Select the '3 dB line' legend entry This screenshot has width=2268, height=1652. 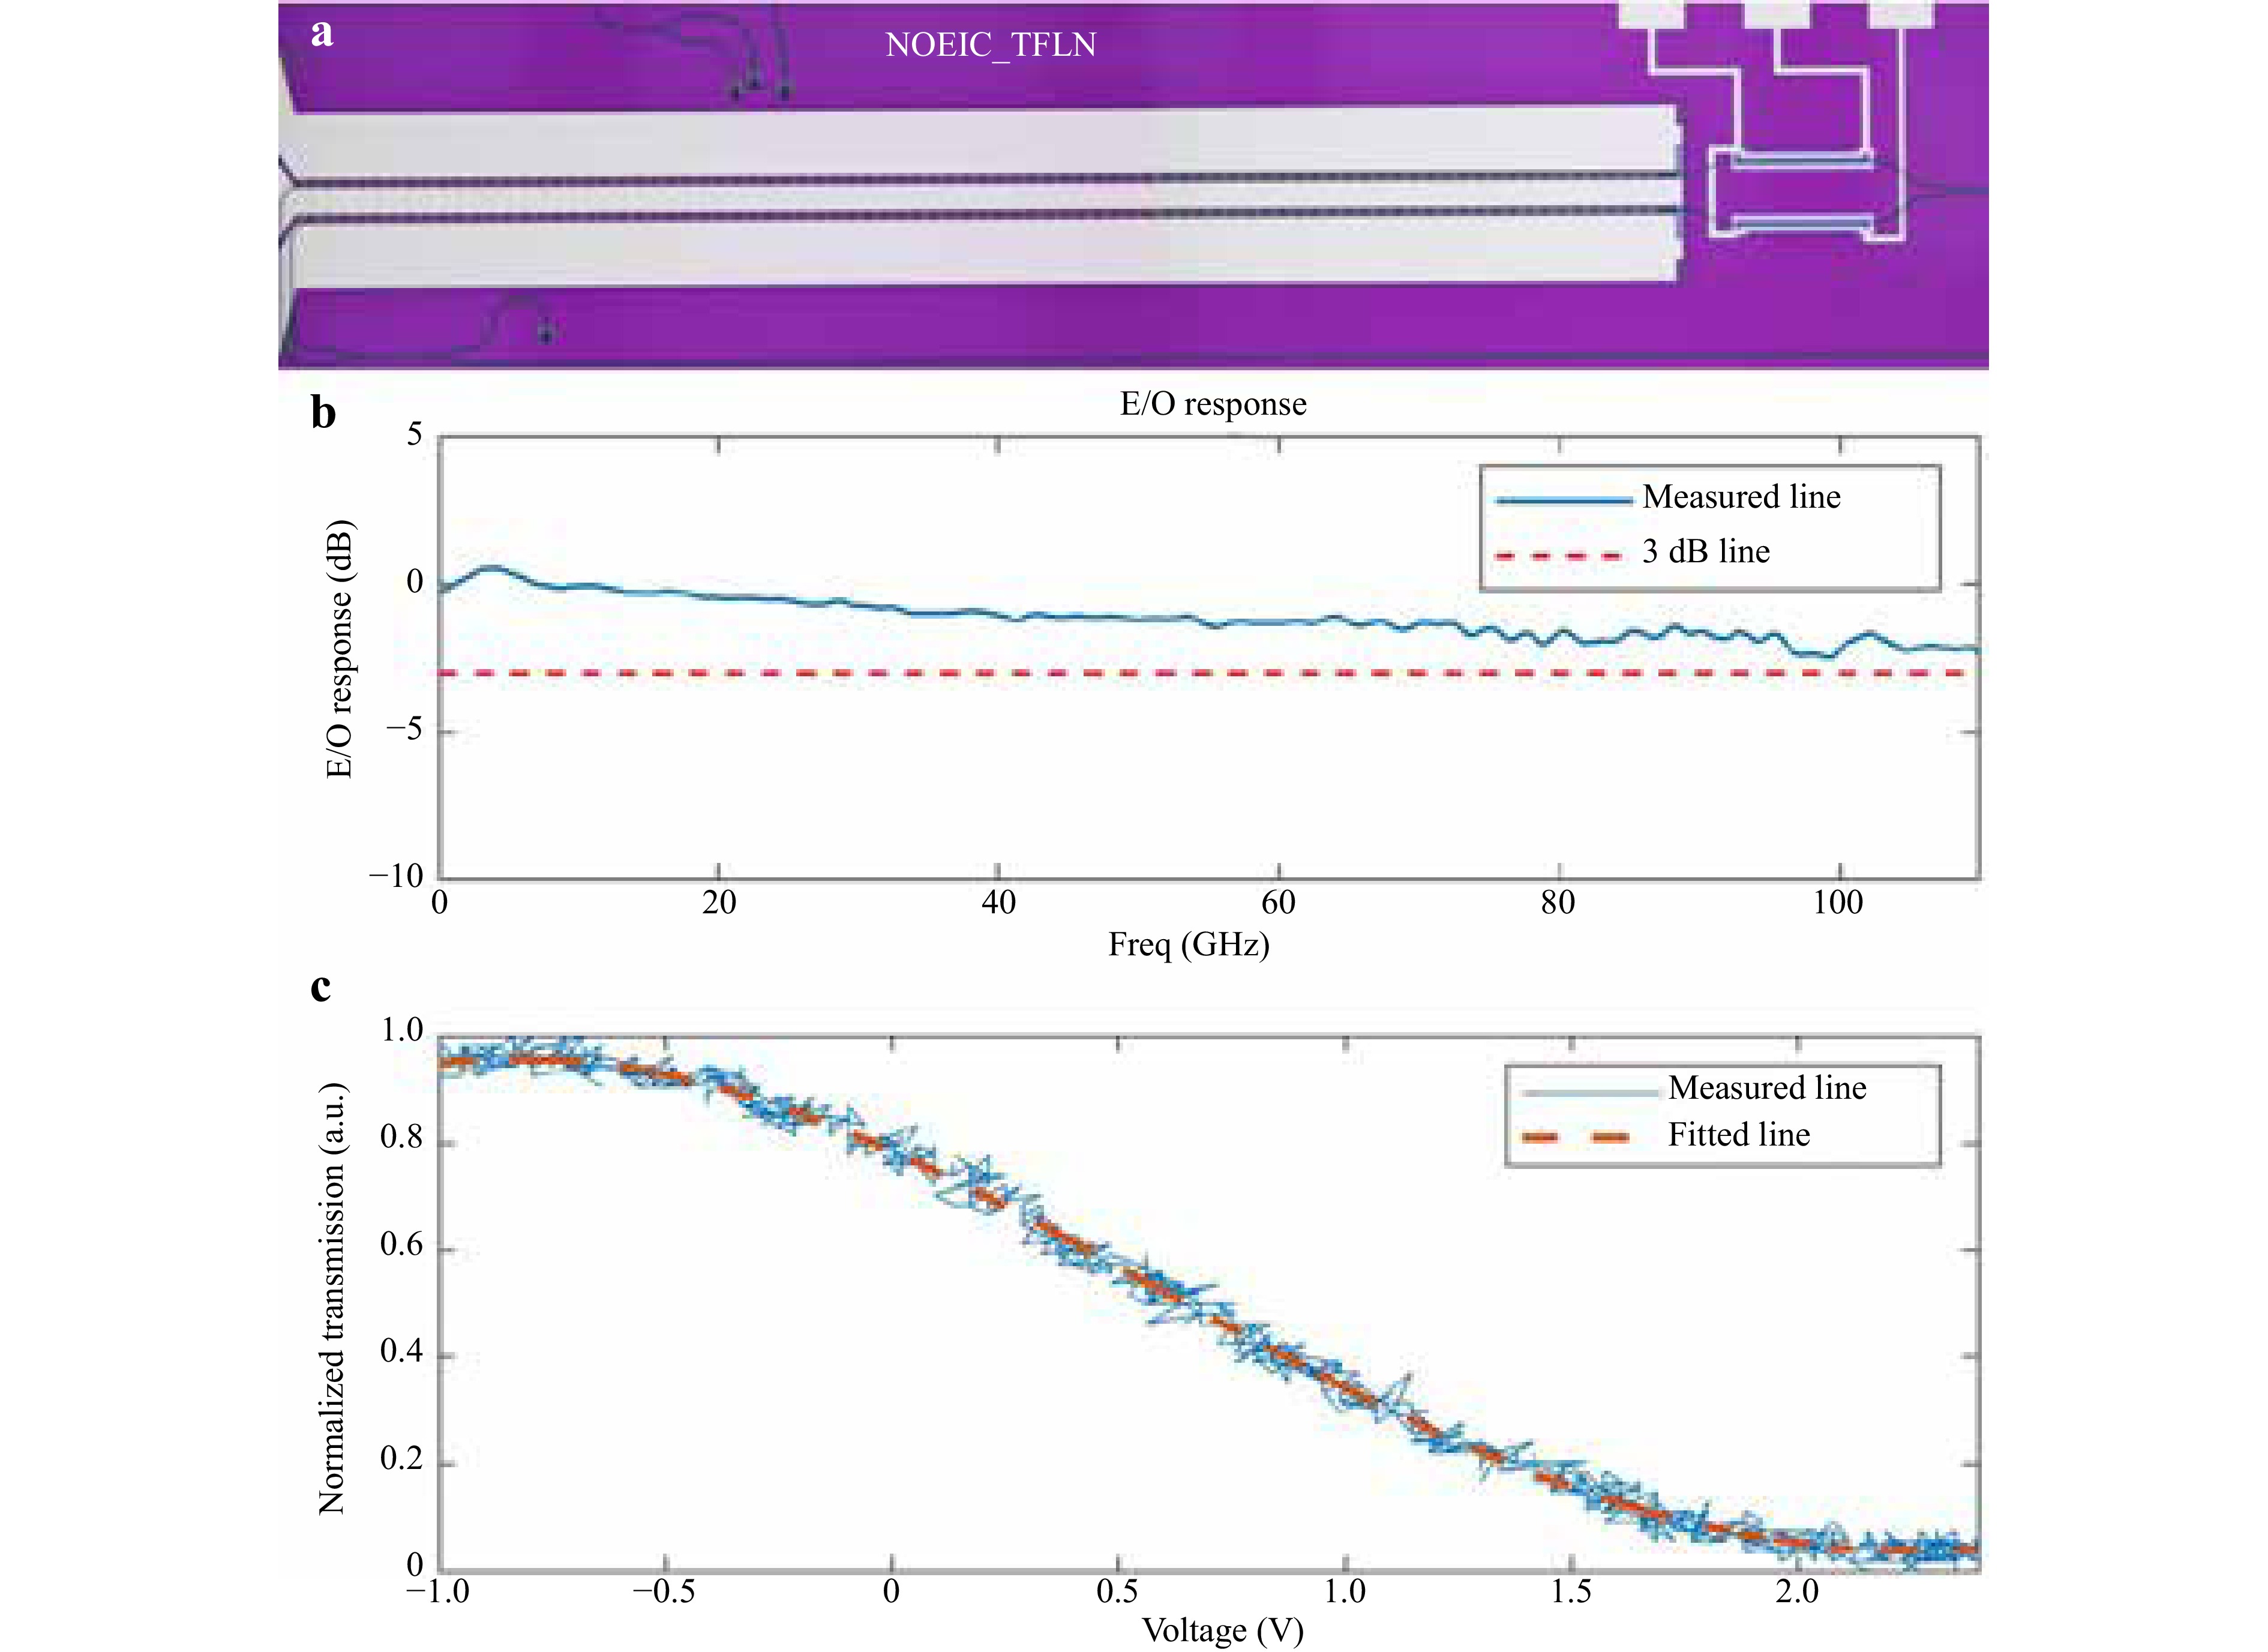(1705, 552)
